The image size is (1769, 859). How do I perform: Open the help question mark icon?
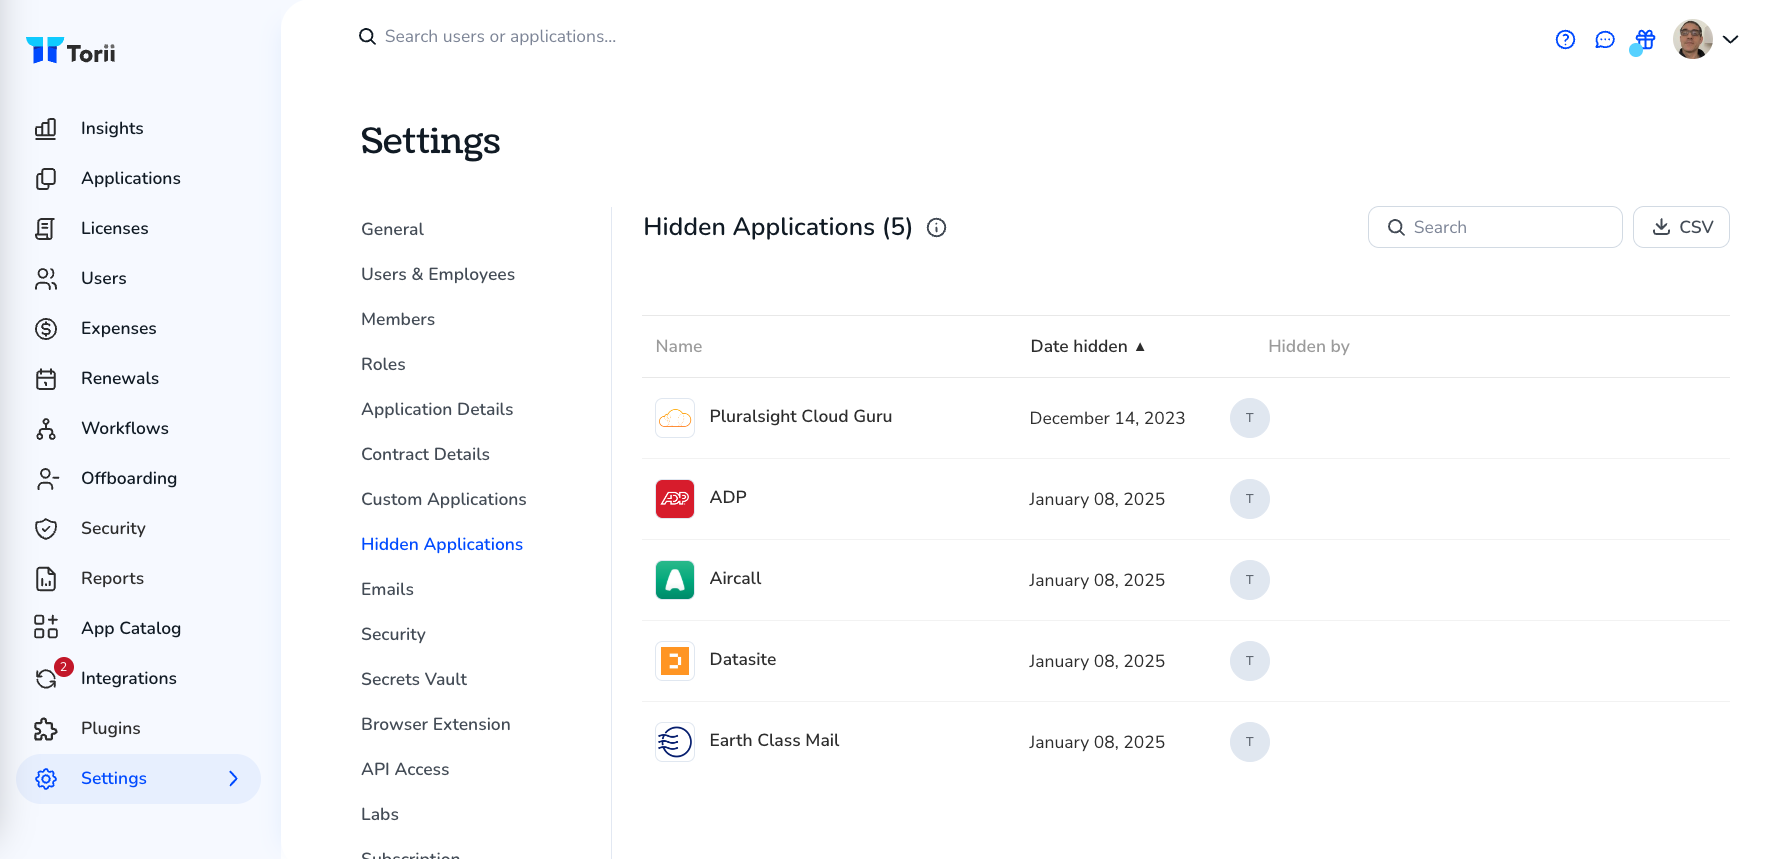point(1566,40)
